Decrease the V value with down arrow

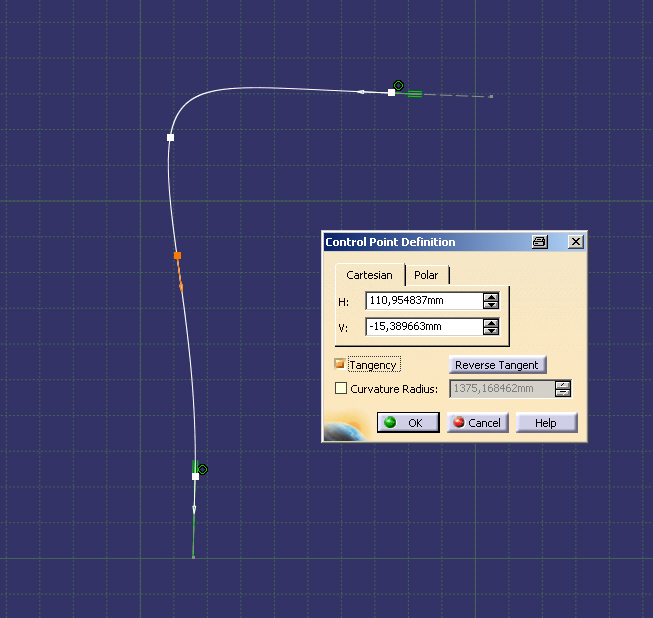(491, 331)
